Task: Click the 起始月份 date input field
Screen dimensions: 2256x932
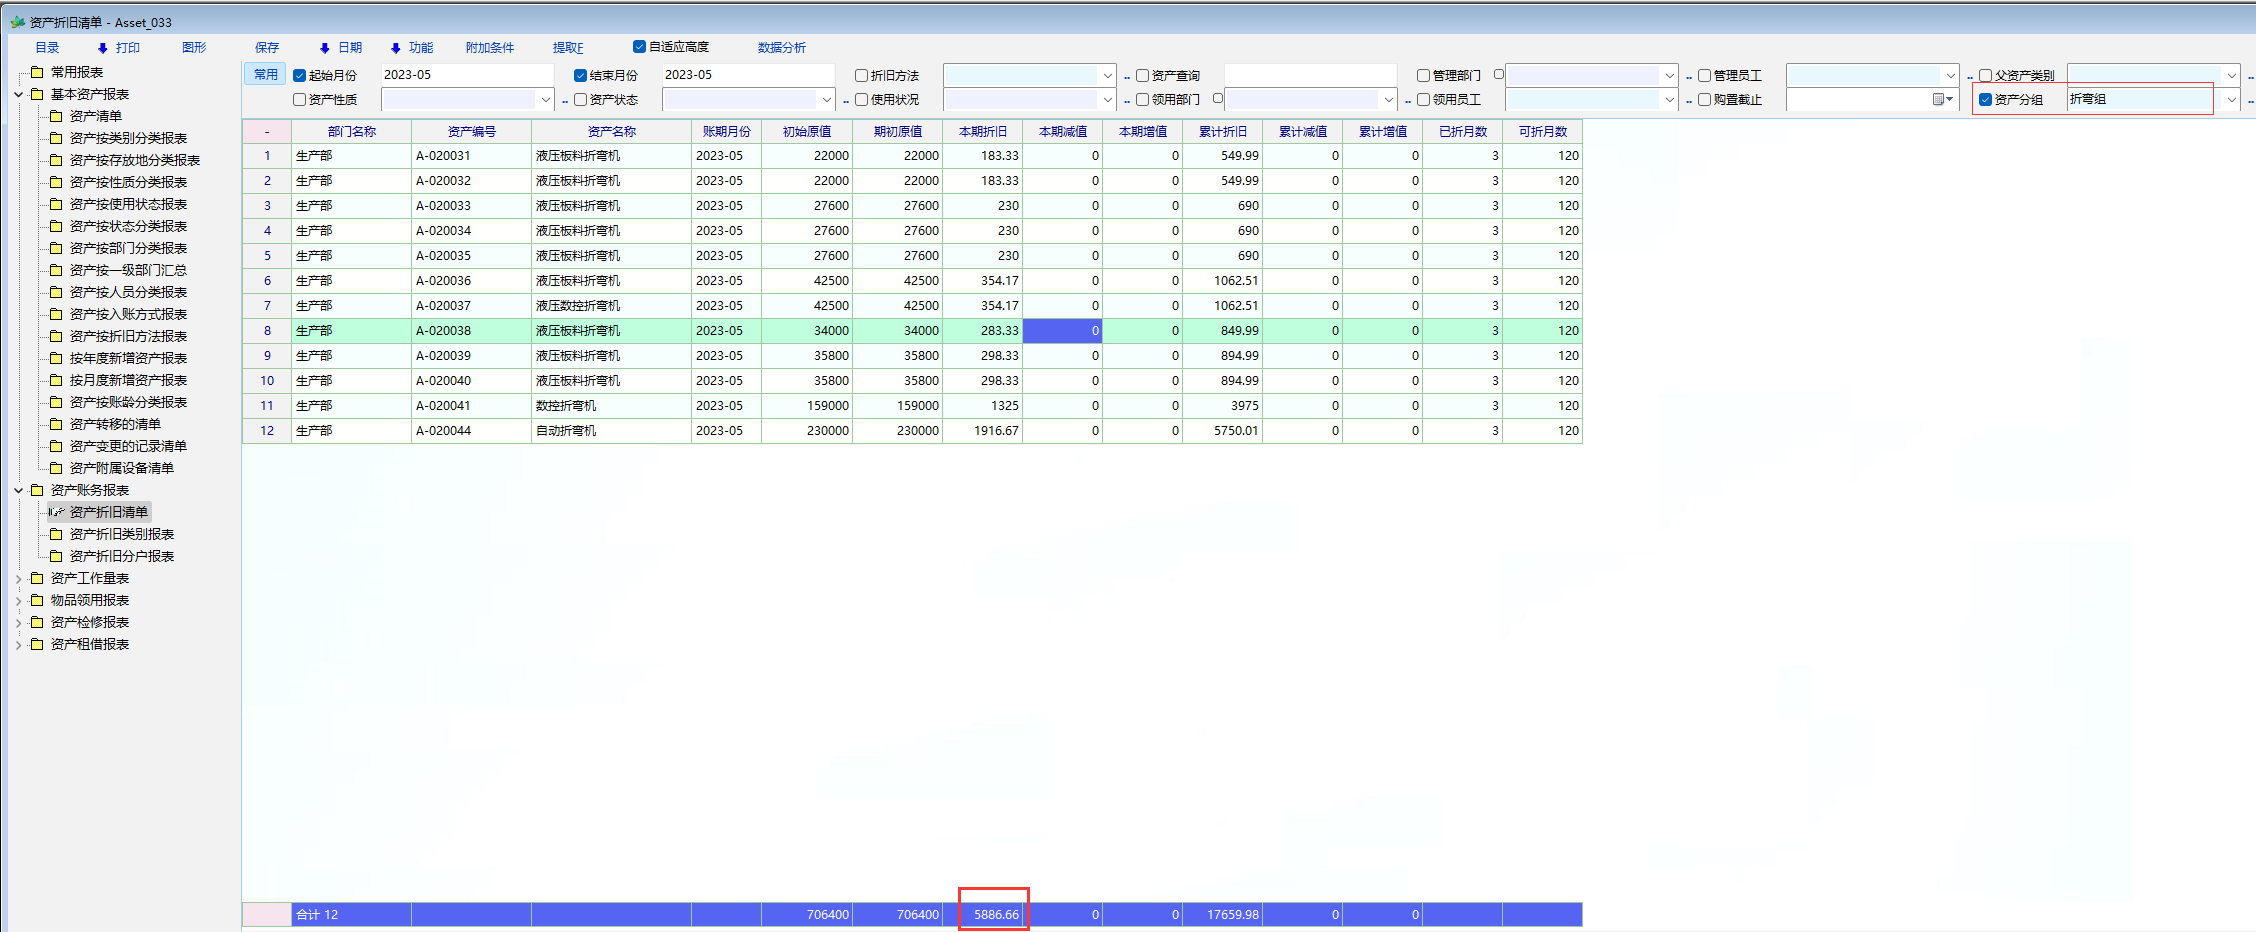Action: 466,75
